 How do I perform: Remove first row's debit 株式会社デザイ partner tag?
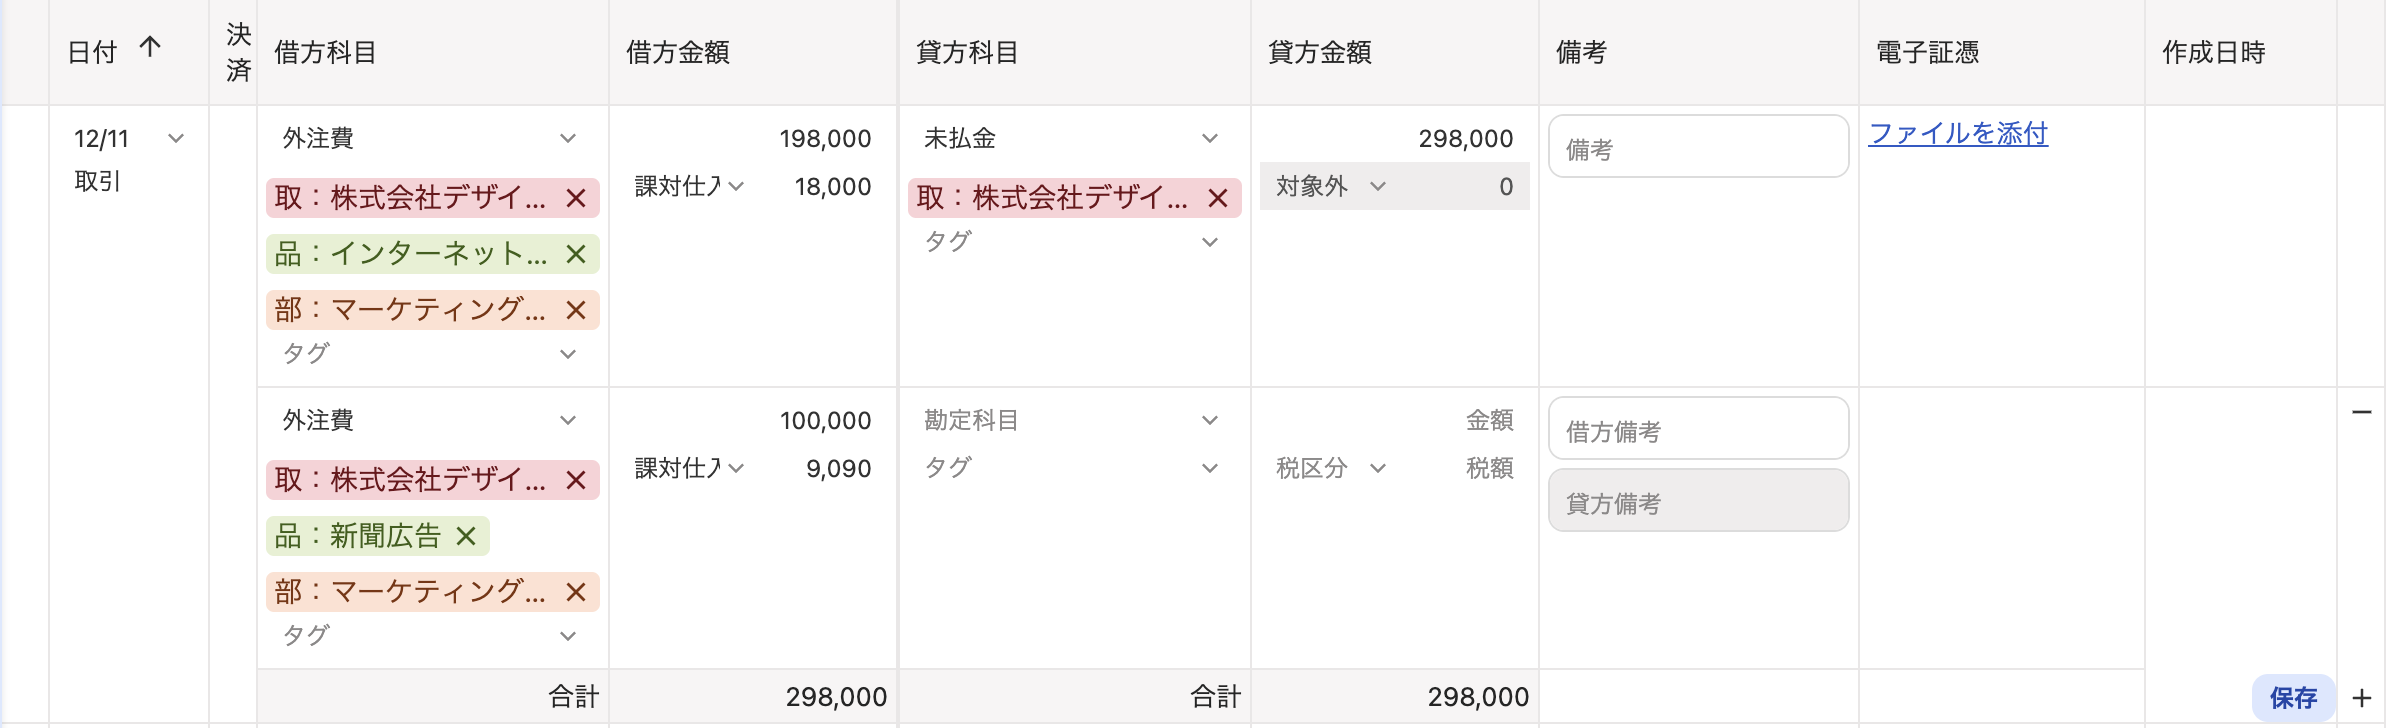point(576,198)
